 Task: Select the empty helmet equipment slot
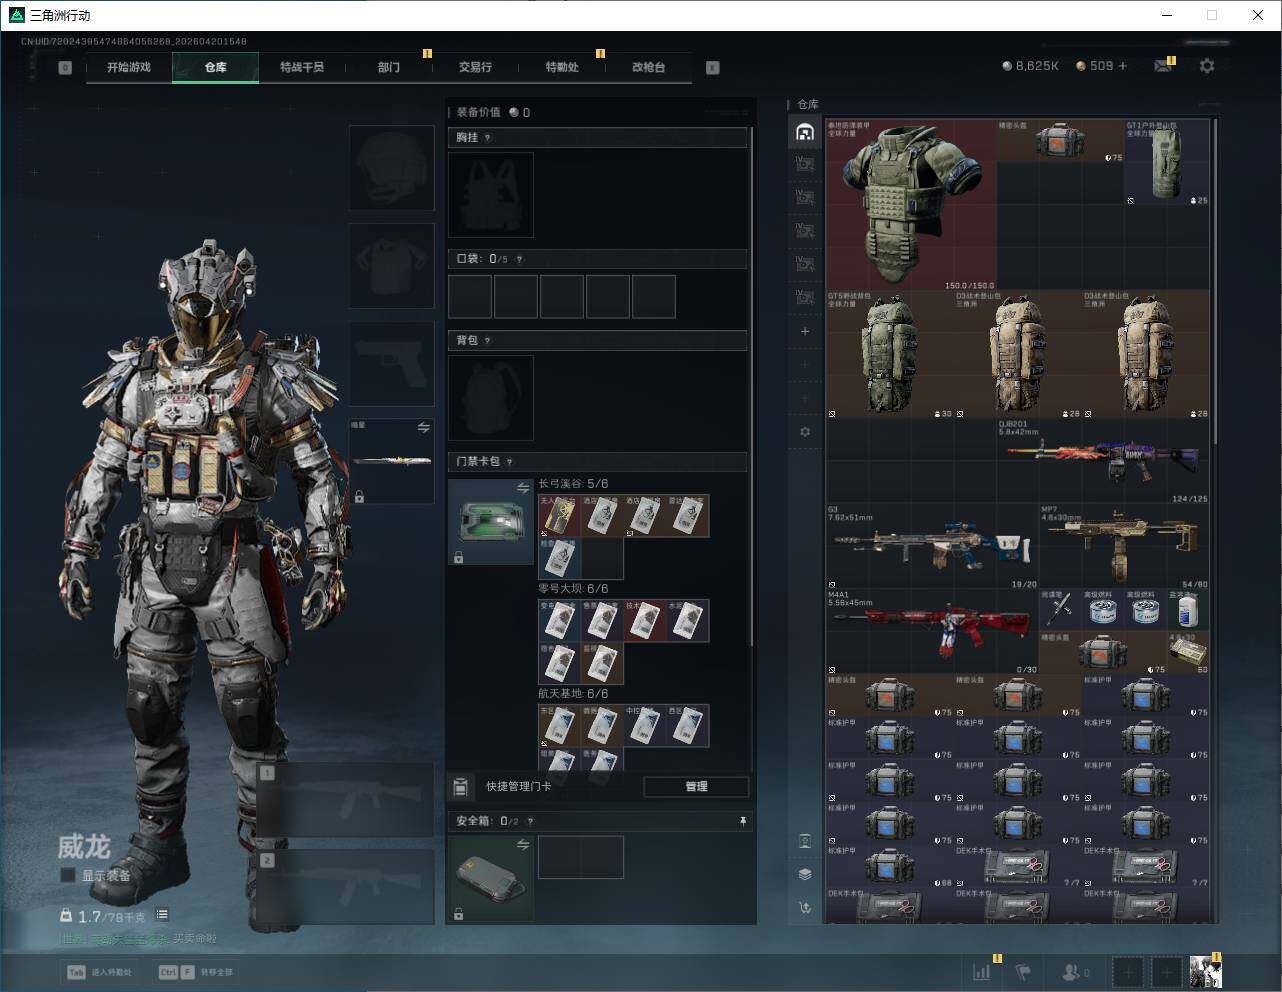click(391, 168)
